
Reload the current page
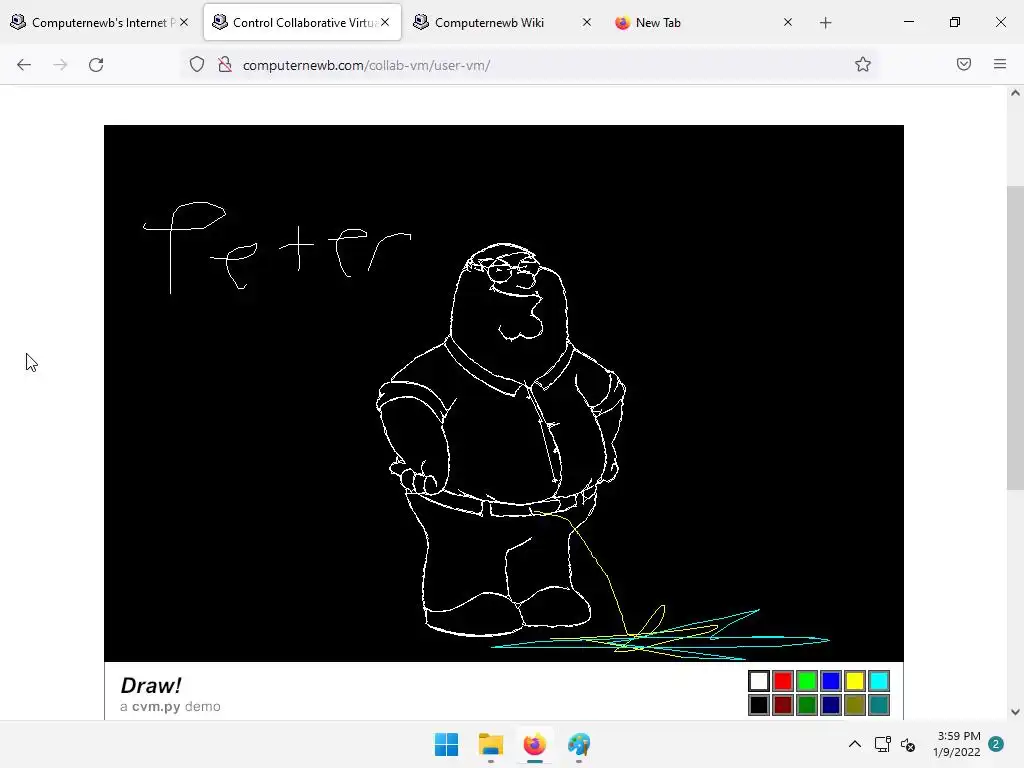coord(96,65)
